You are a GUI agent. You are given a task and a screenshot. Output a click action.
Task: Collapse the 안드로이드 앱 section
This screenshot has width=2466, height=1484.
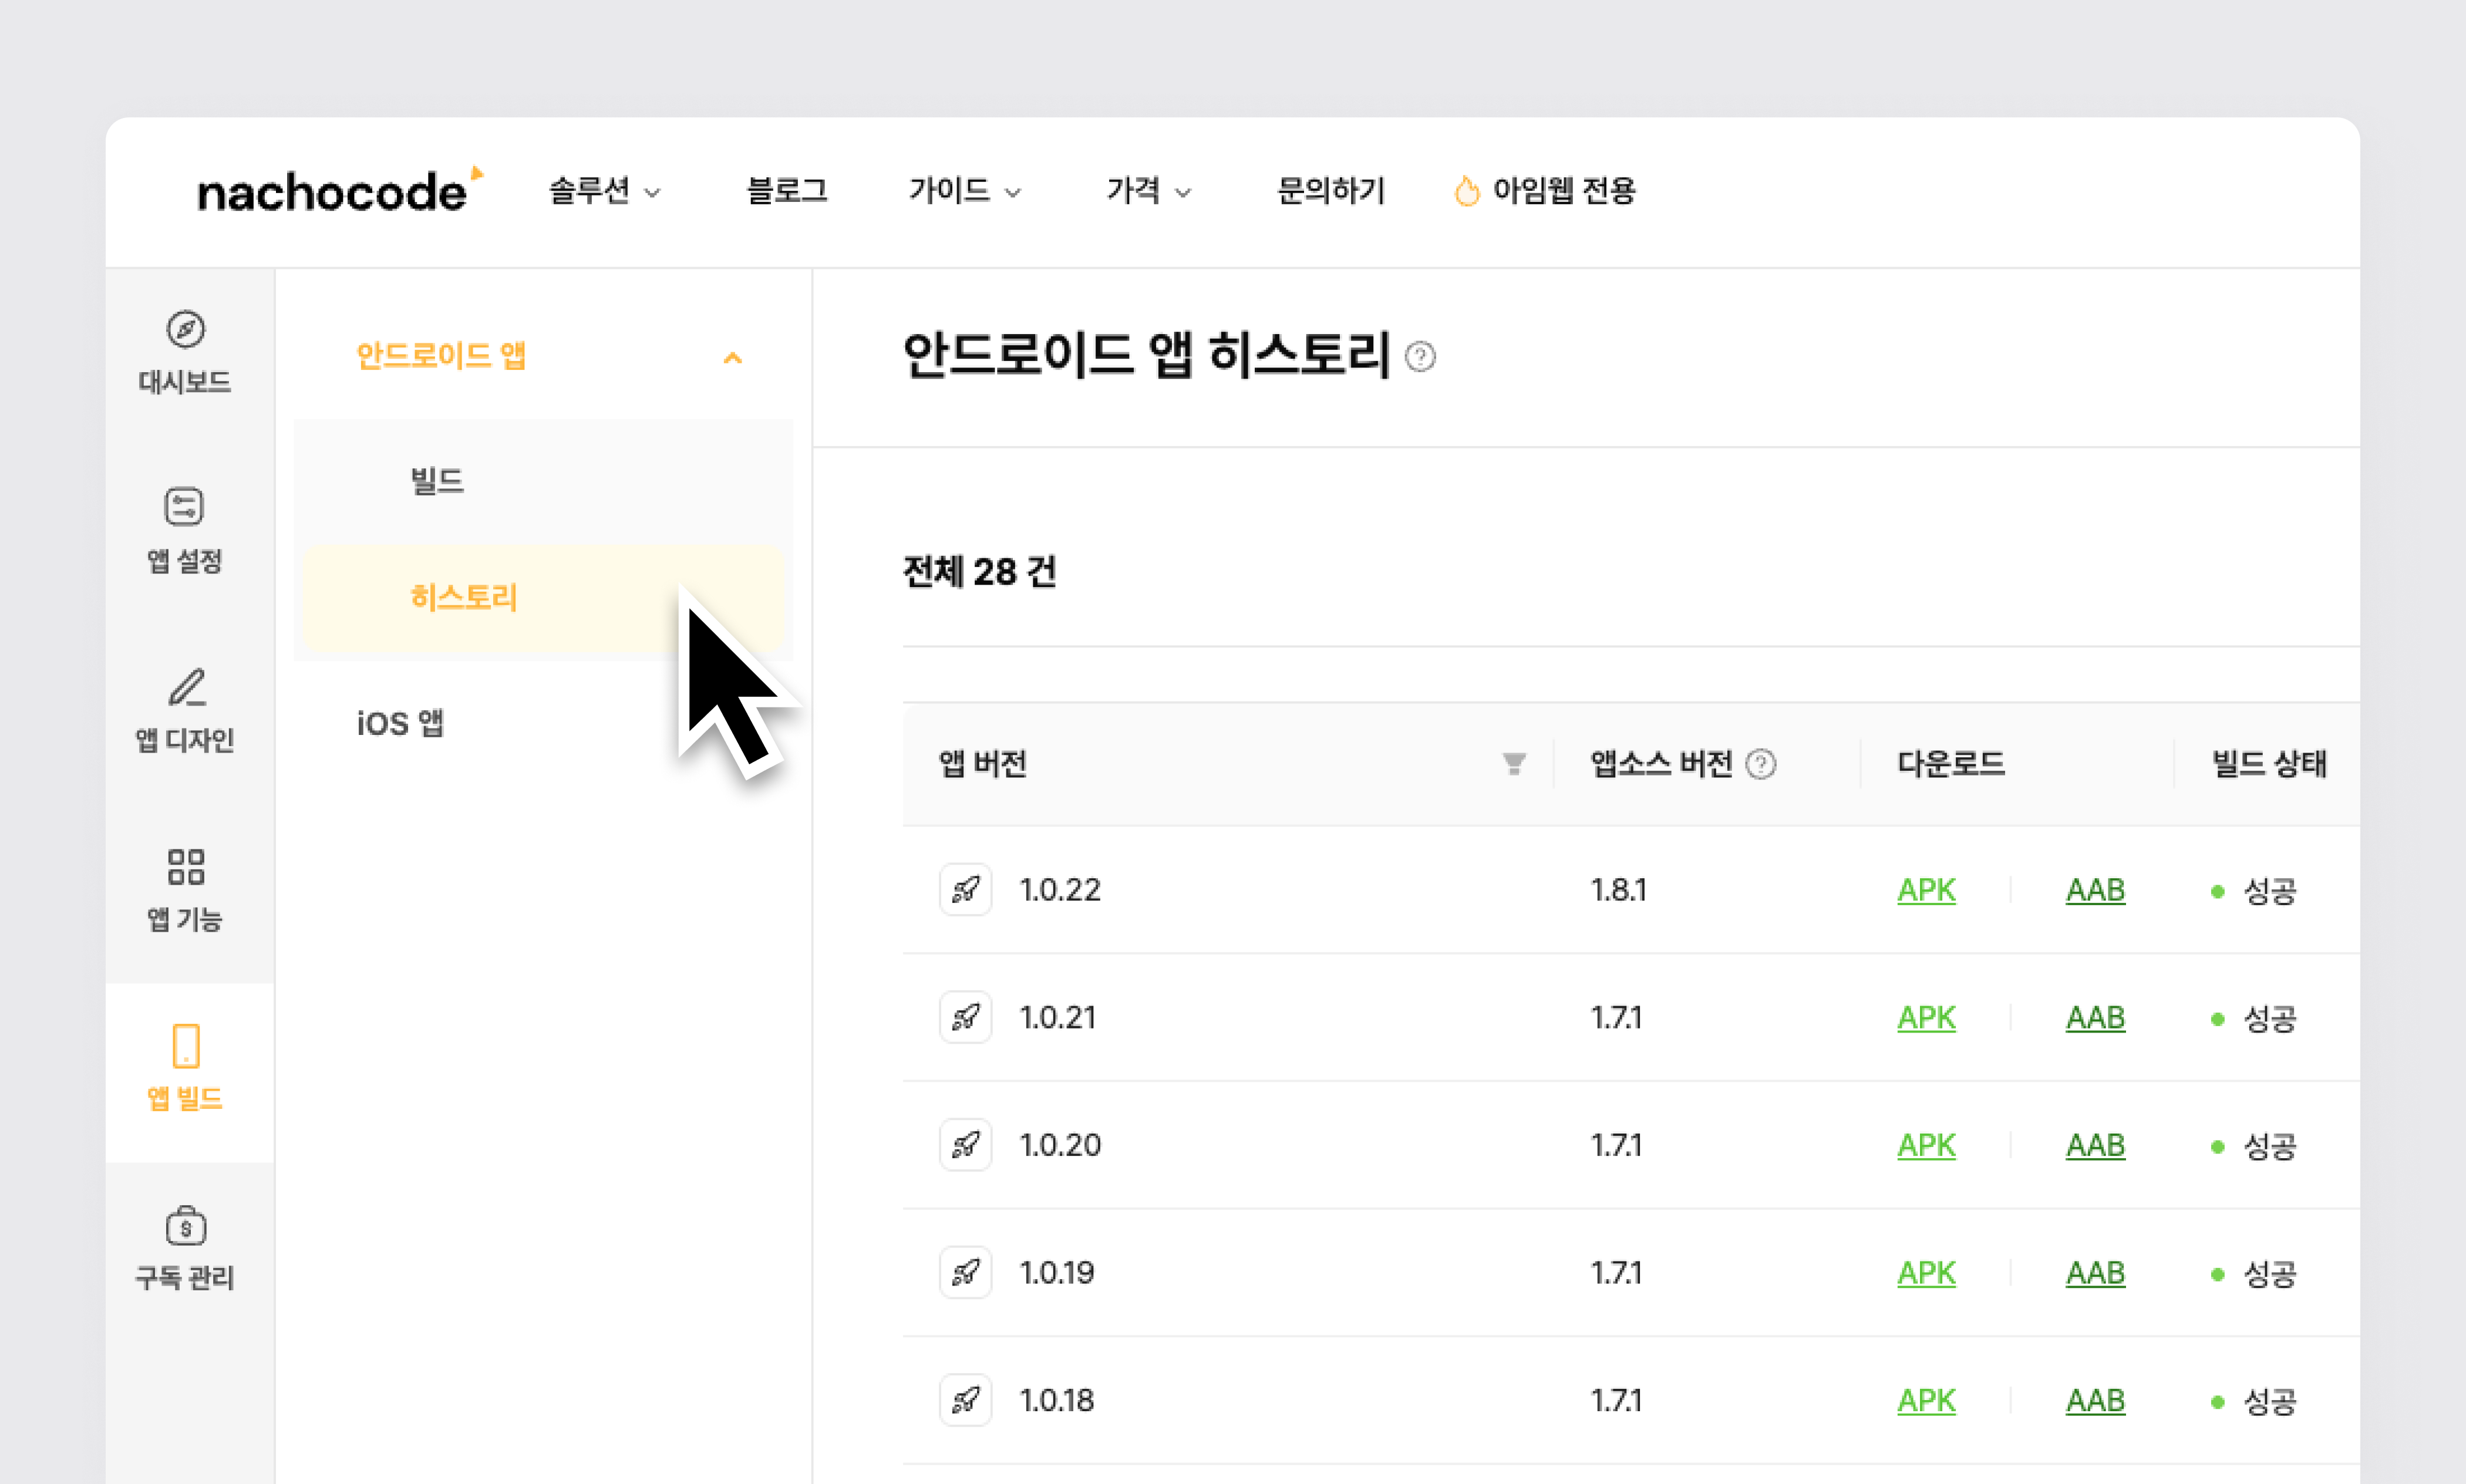coord(733,358)
